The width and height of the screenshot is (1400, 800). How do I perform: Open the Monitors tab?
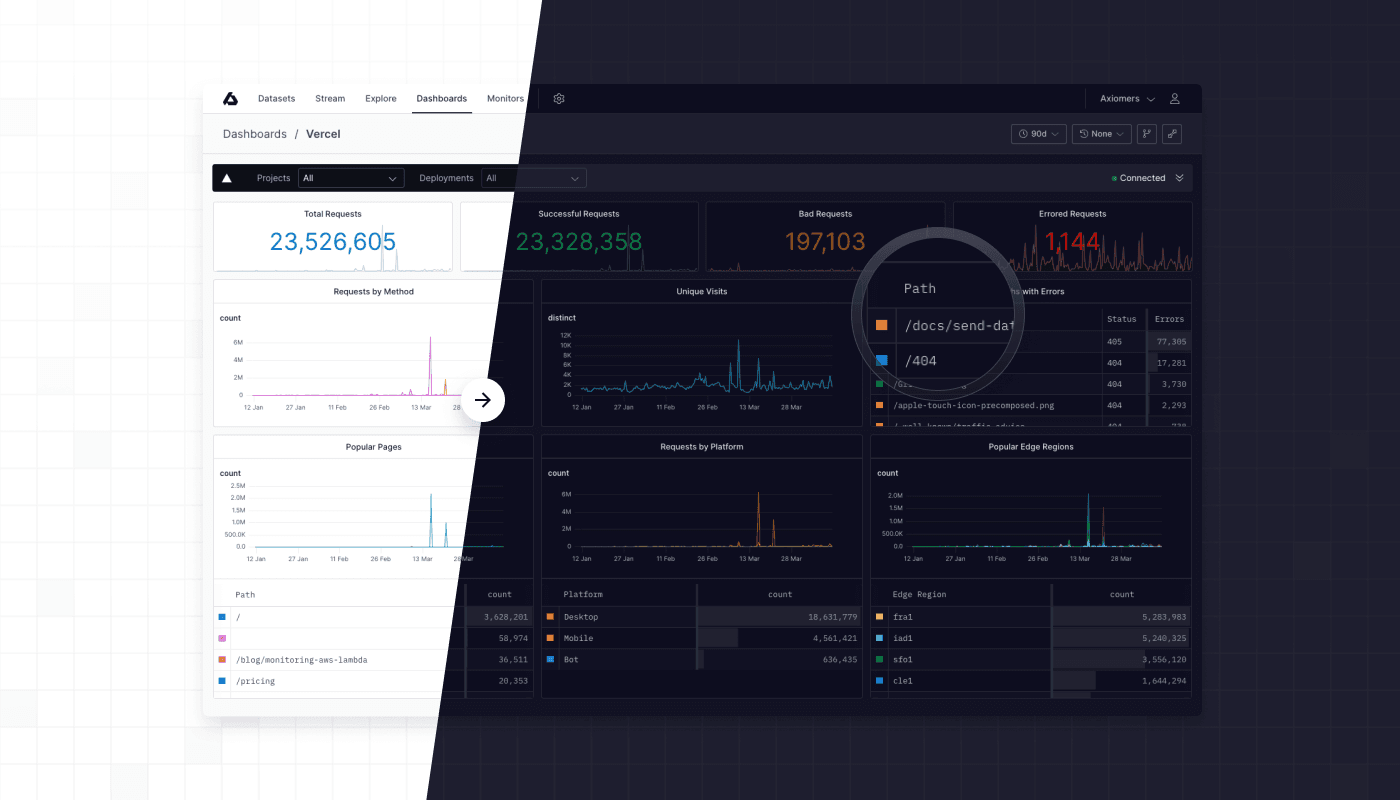505,99
